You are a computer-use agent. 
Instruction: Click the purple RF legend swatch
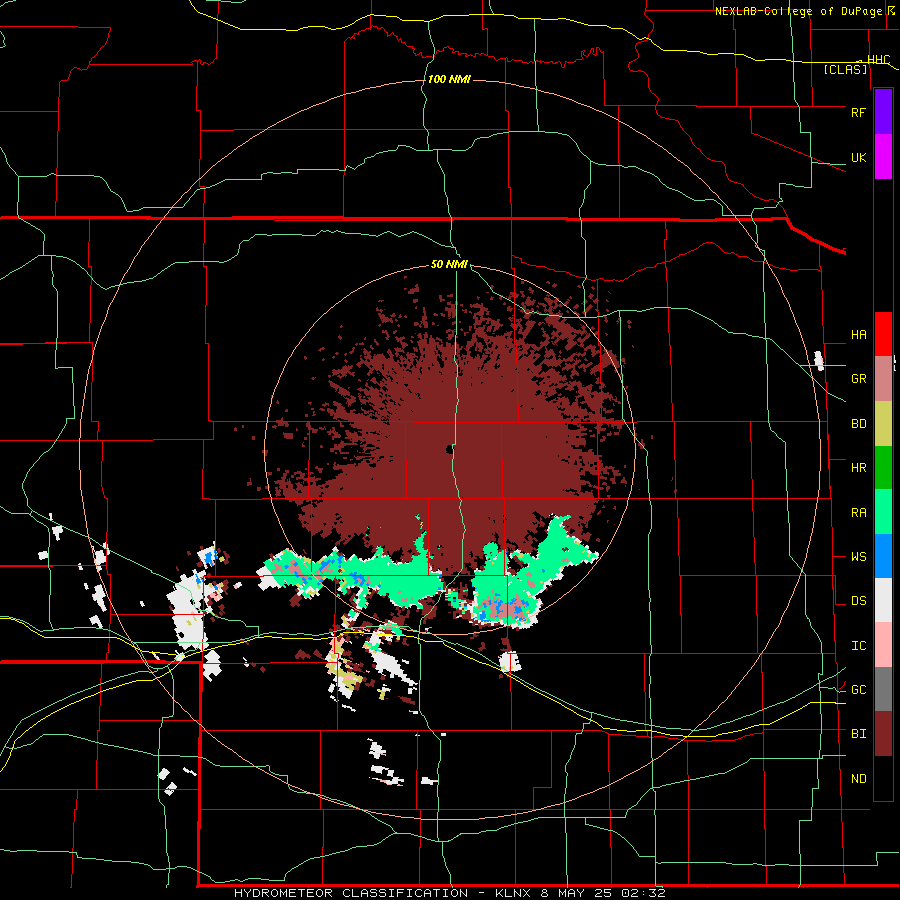(x=883, y=112)
